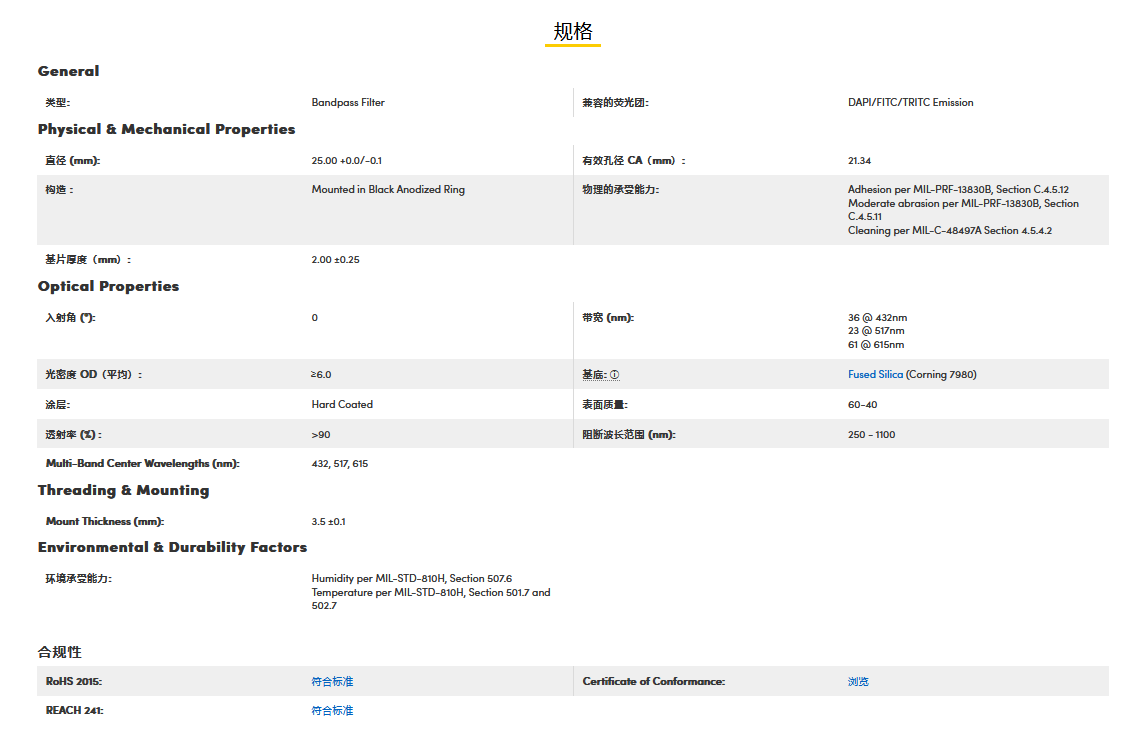Viewport: 1122px width, 740px height.
Task: Click Environmental & Durability Factors heading
Action: (x=172, y=547)
